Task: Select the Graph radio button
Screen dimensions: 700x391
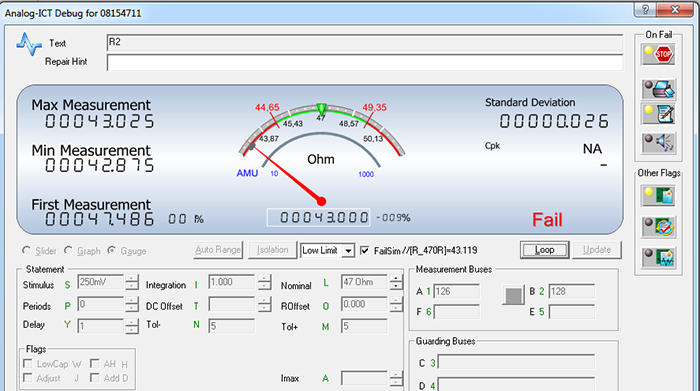Action: (68, 250)
